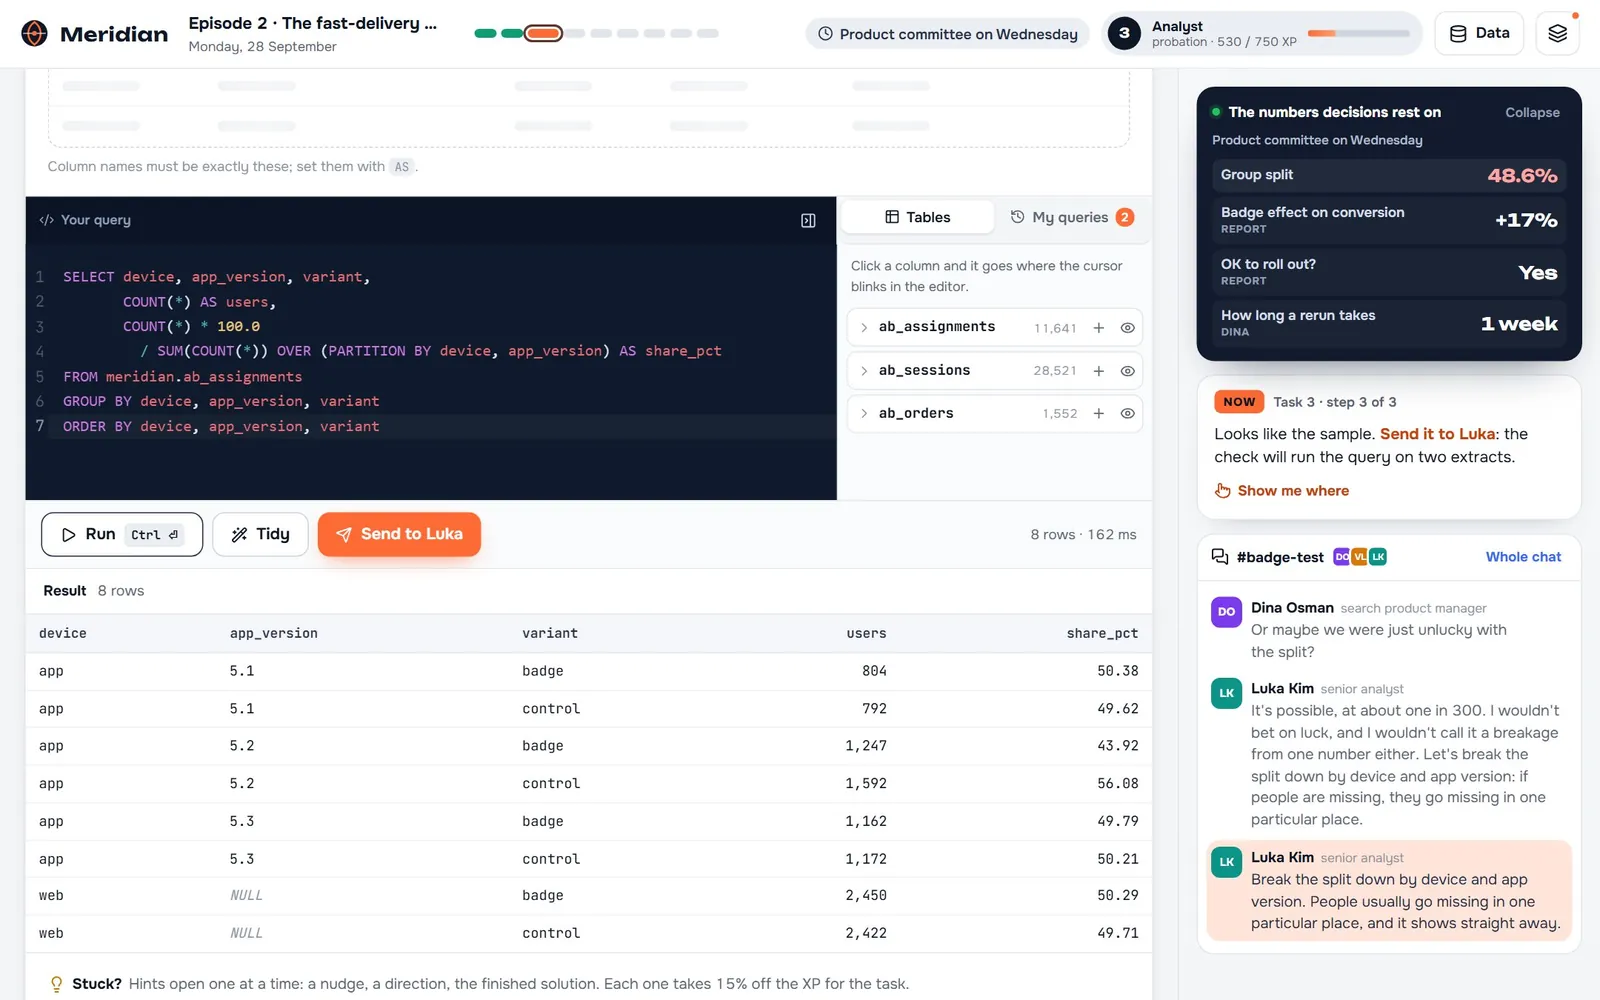Click the 1,592 users cell

tap(866, 784)
